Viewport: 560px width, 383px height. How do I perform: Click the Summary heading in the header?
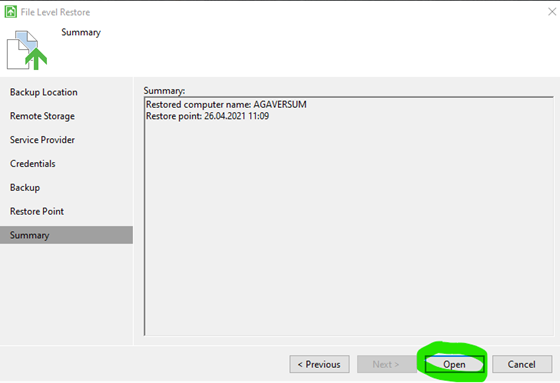click(x=81, y=33)
